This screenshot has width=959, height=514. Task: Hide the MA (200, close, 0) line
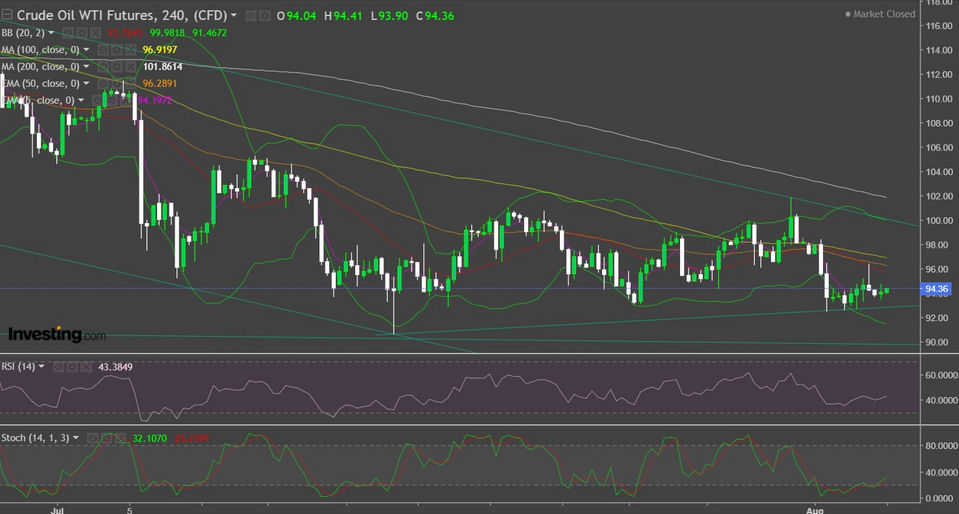click(x=103, y=66)
